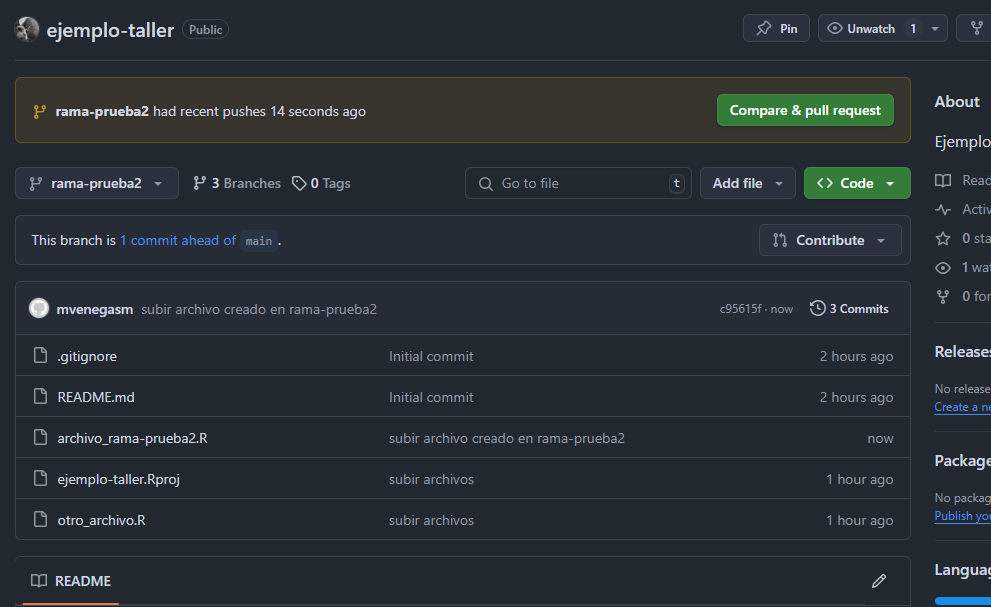This screenshot has height=607, width=991.
Task: Open the green Code dropdown
Action: point(857,183)
